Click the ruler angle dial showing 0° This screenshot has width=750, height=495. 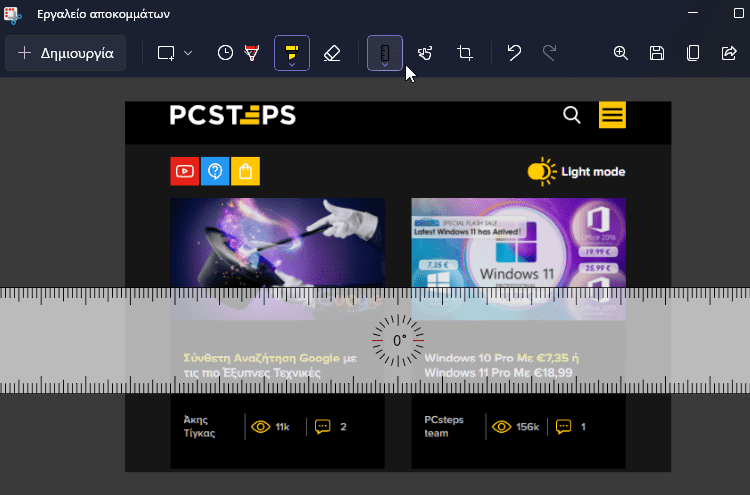398,341
